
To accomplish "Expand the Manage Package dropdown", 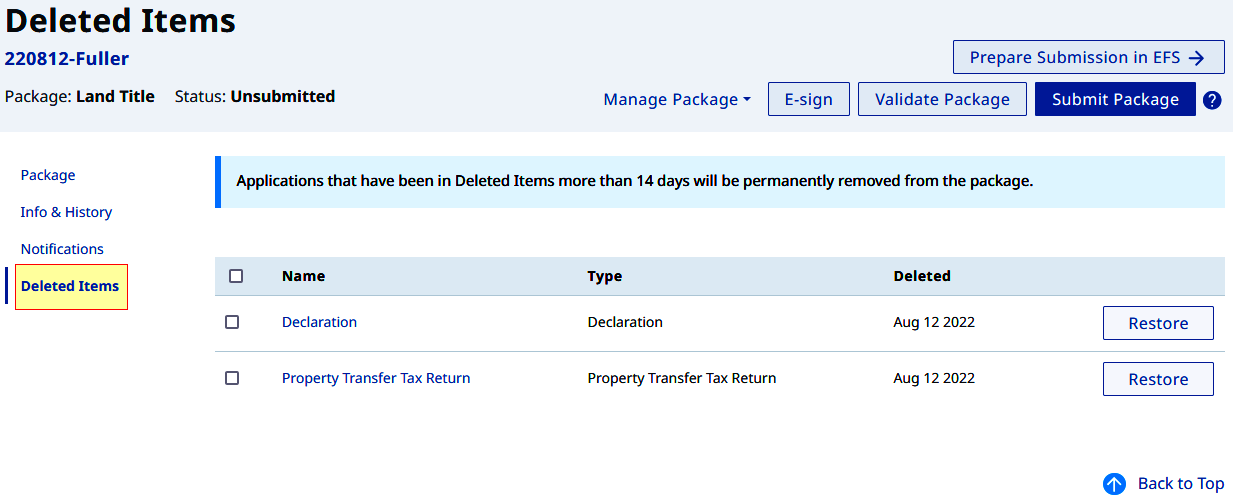I will click(x=677, y=100).
